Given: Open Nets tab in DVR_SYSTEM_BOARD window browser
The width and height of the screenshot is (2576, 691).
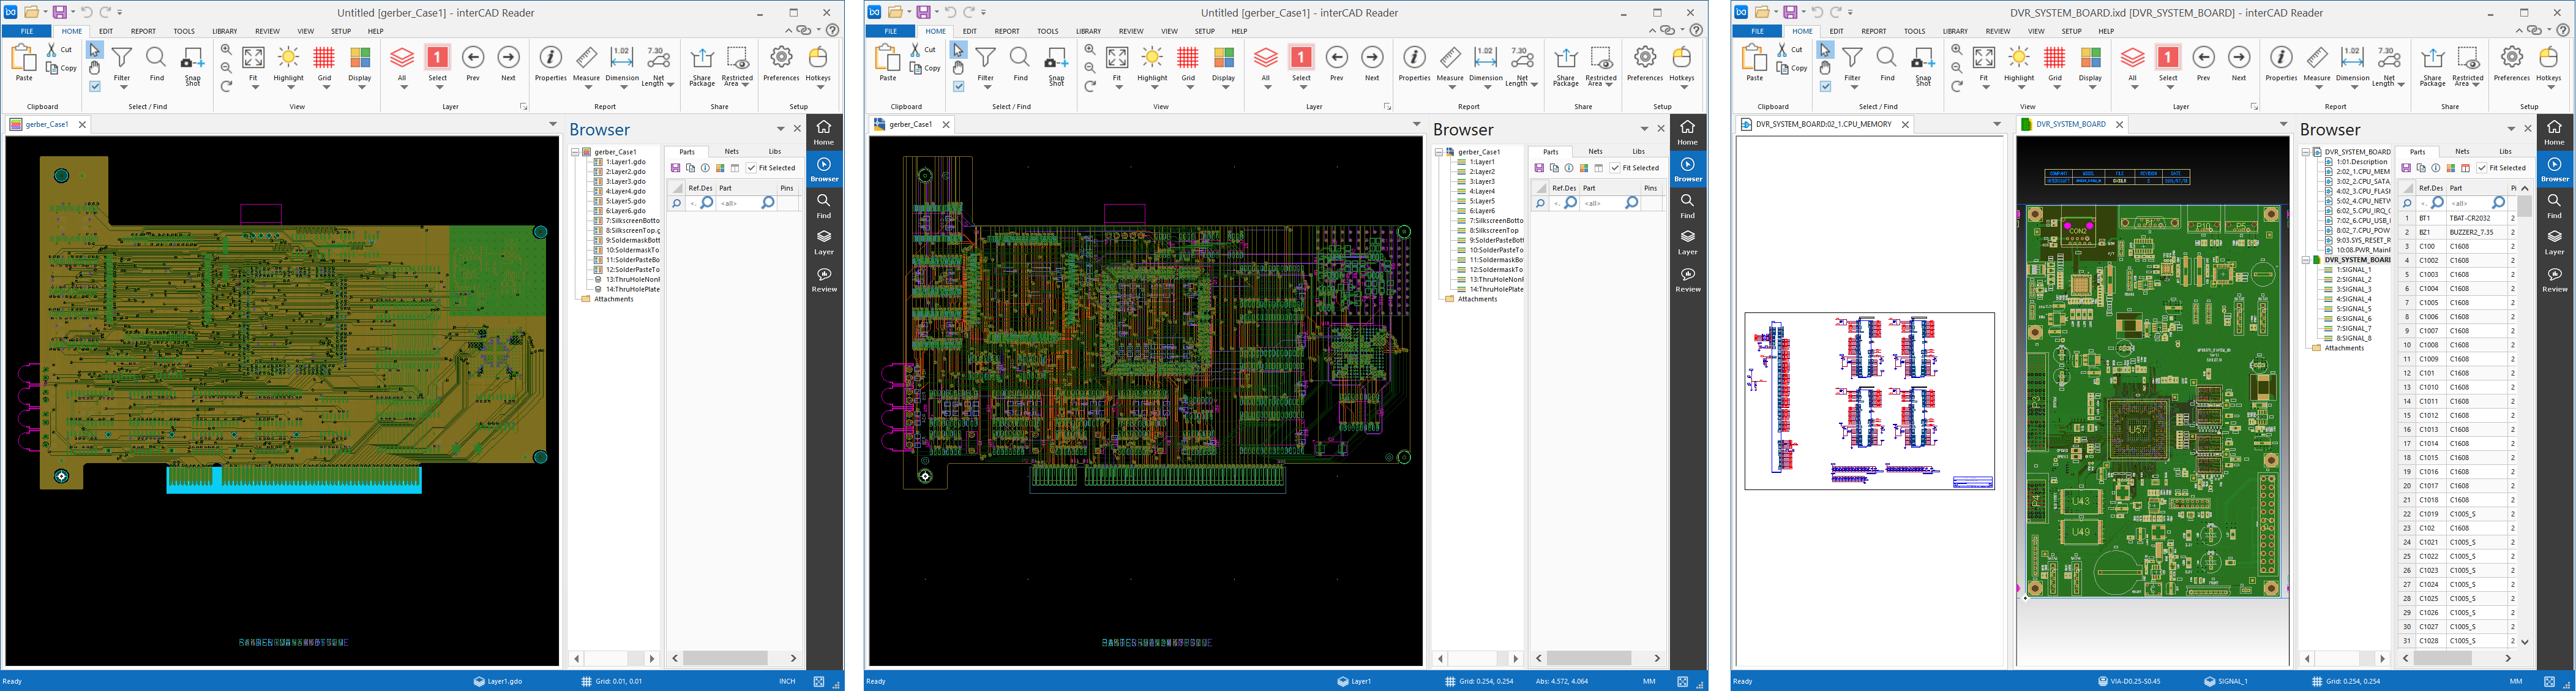Looking at the screenshot, I should 2461,152.
